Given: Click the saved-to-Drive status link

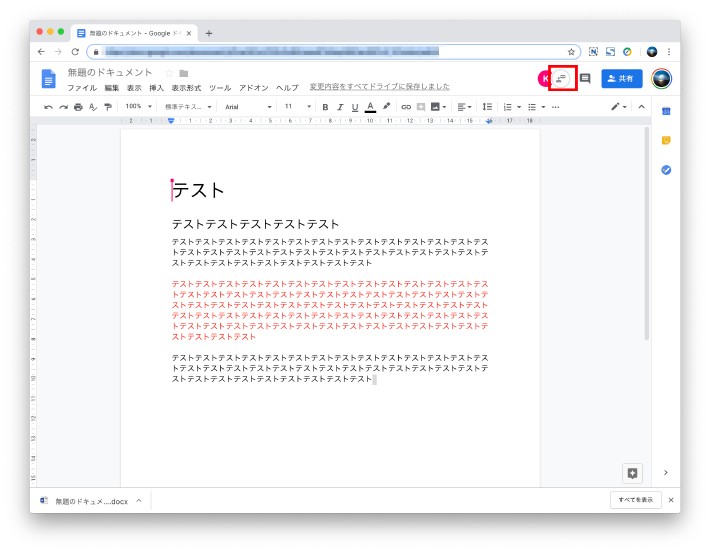Looking at the screenshot, I should 379,86.
